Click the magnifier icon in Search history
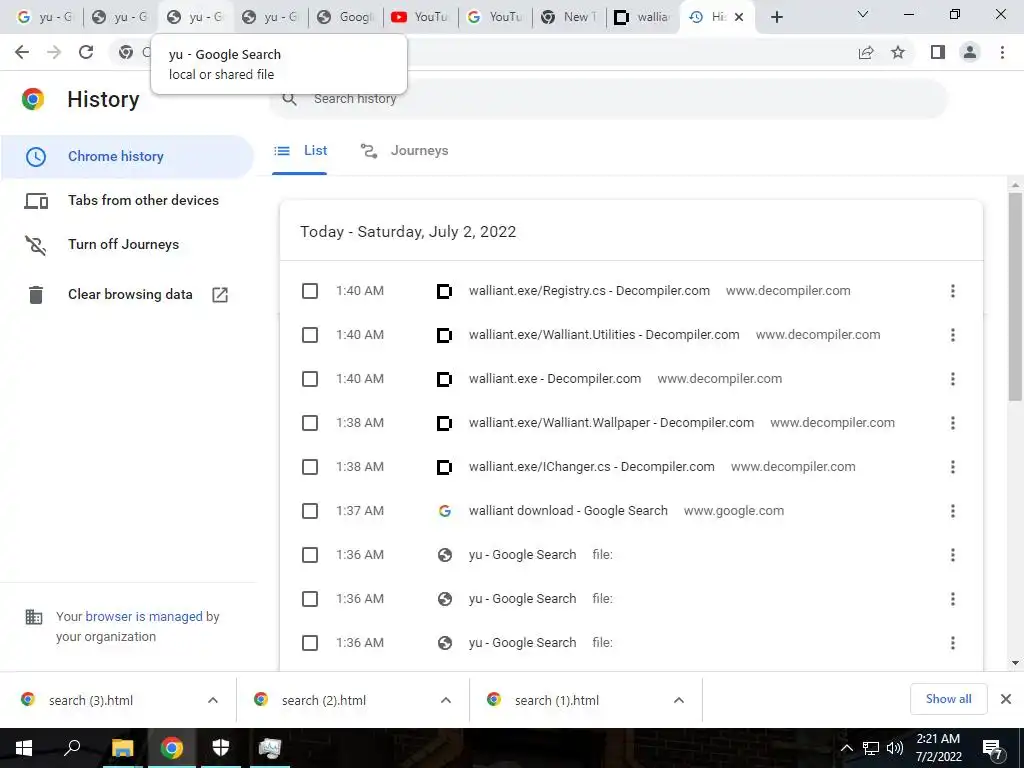Screen dimensions: 1024x768 [289, 99]
